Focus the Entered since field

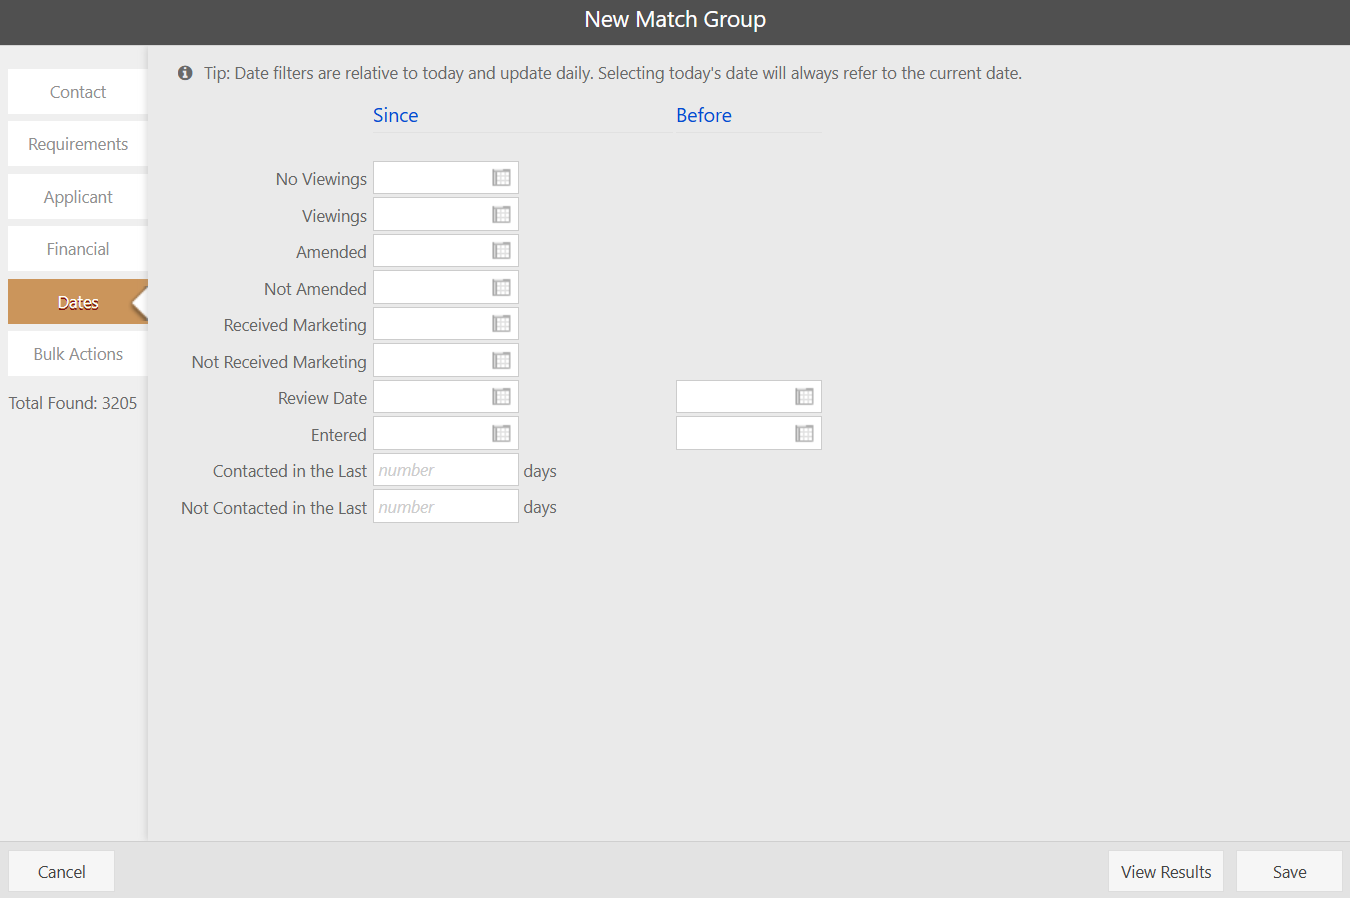coord(446,434)
